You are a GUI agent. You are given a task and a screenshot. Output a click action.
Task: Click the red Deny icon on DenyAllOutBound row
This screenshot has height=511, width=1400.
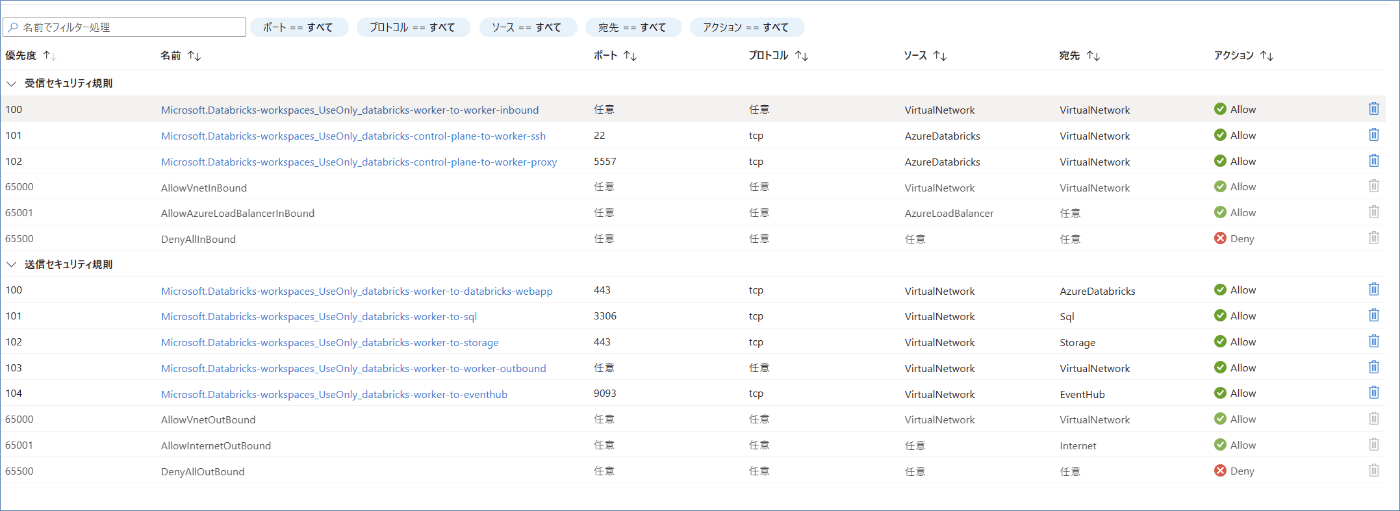point(1220,471)
